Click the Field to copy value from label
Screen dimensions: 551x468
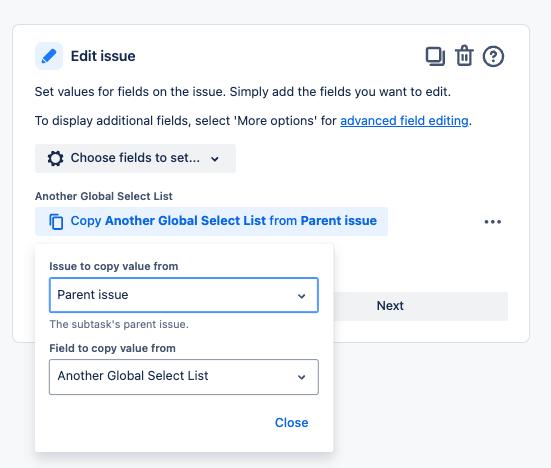click(112, 348)
